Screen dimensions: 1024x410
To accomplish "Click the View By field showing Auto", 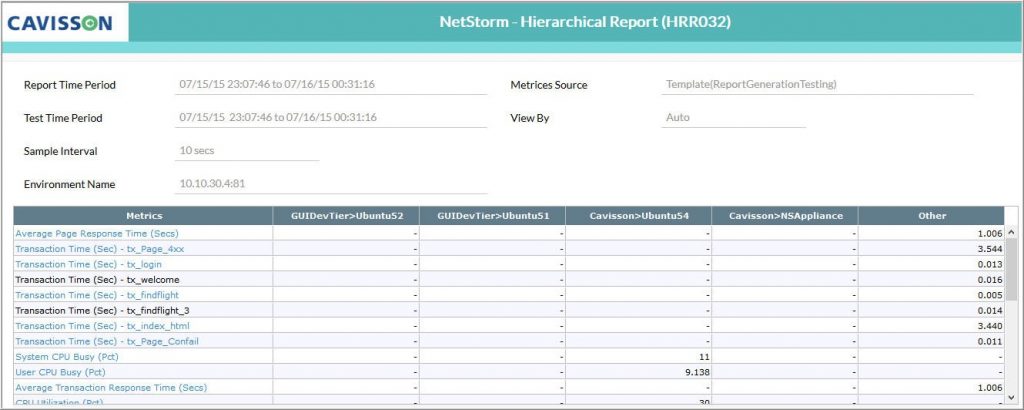I will coord(733,118).
